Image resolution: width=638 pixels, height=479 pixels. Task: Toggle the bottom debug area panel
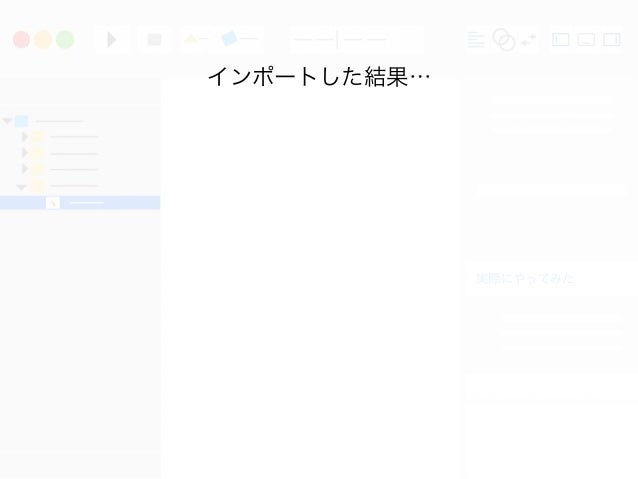tap(586, 39)
